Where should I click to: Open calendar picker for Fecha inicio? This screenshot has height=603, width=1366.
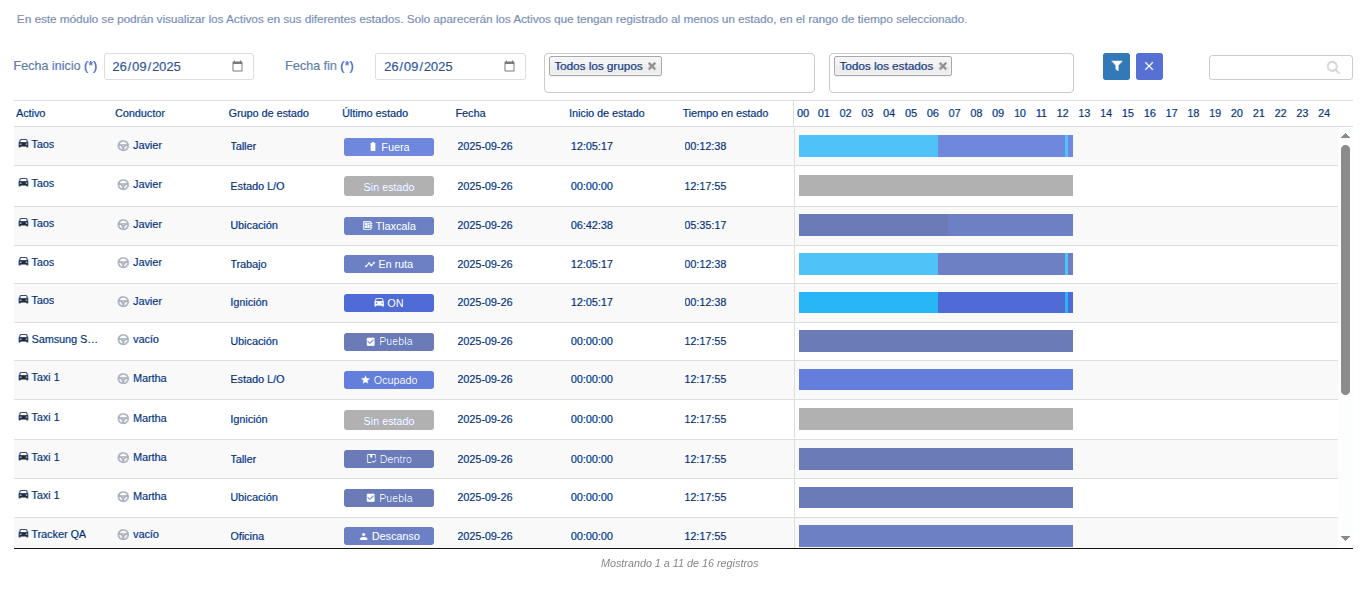click(x=237, y=66)
